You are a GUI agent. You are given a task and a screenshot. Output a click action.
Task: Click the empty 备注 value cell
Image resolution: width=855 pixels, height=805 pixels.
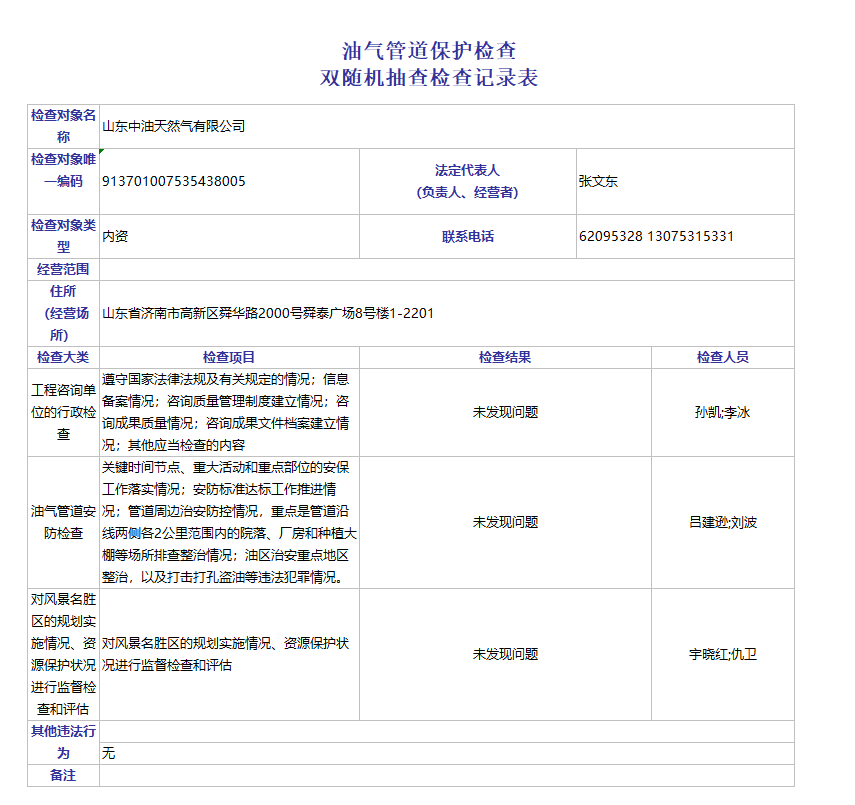click(x=446, y=776)
